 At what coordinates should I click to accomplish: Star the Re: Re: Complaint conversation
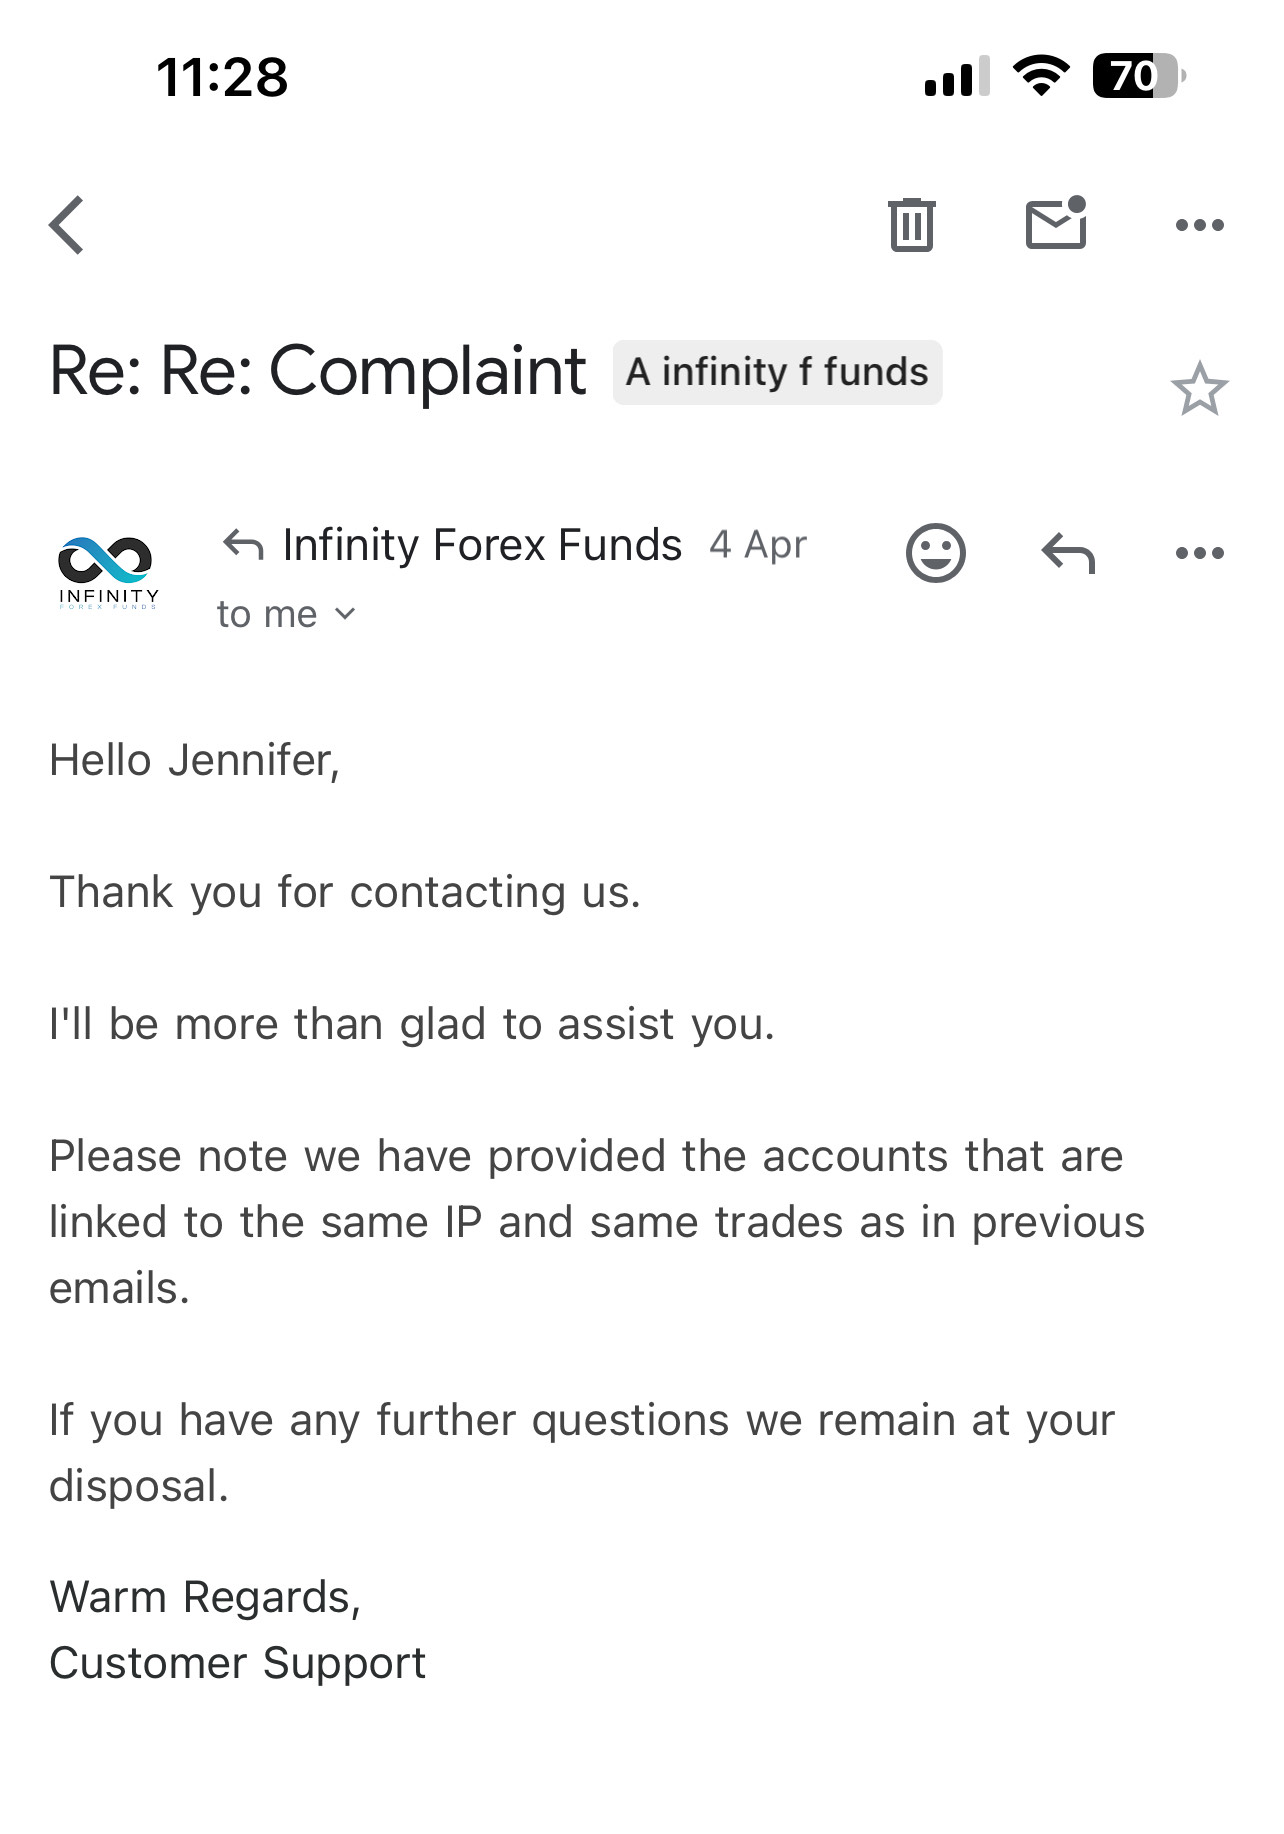pos(1199,389)
